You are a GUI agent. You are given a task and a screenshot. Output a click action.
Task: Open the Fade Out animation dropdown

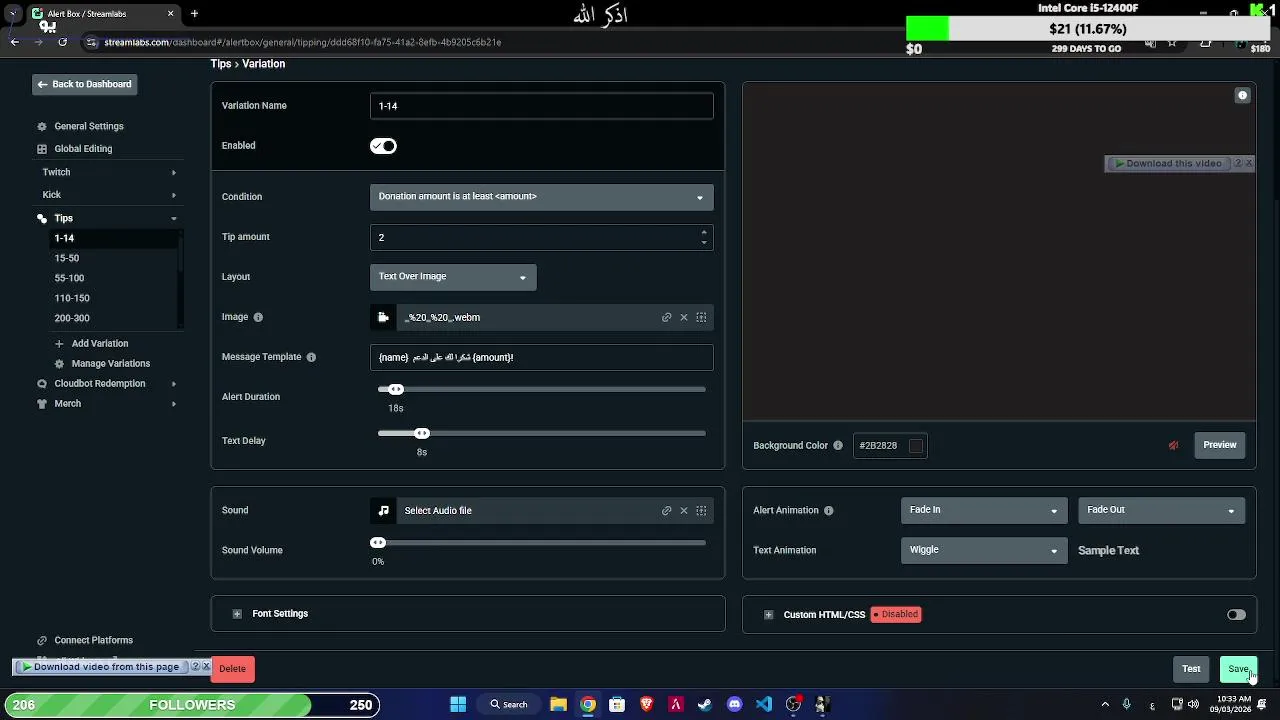[x=1161, y=510]
